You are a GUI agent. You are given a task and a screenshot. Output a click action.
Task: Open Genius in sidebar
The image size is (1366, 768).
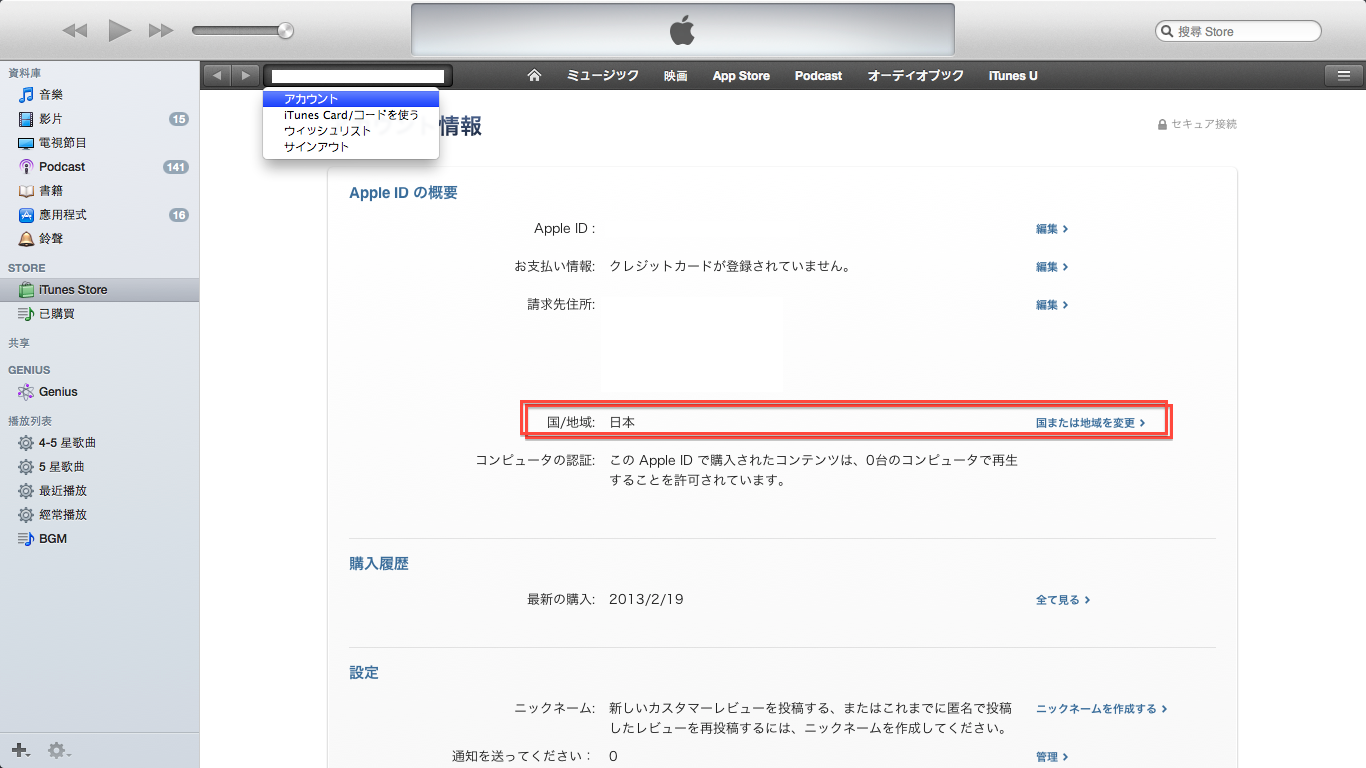coord(58,392)
